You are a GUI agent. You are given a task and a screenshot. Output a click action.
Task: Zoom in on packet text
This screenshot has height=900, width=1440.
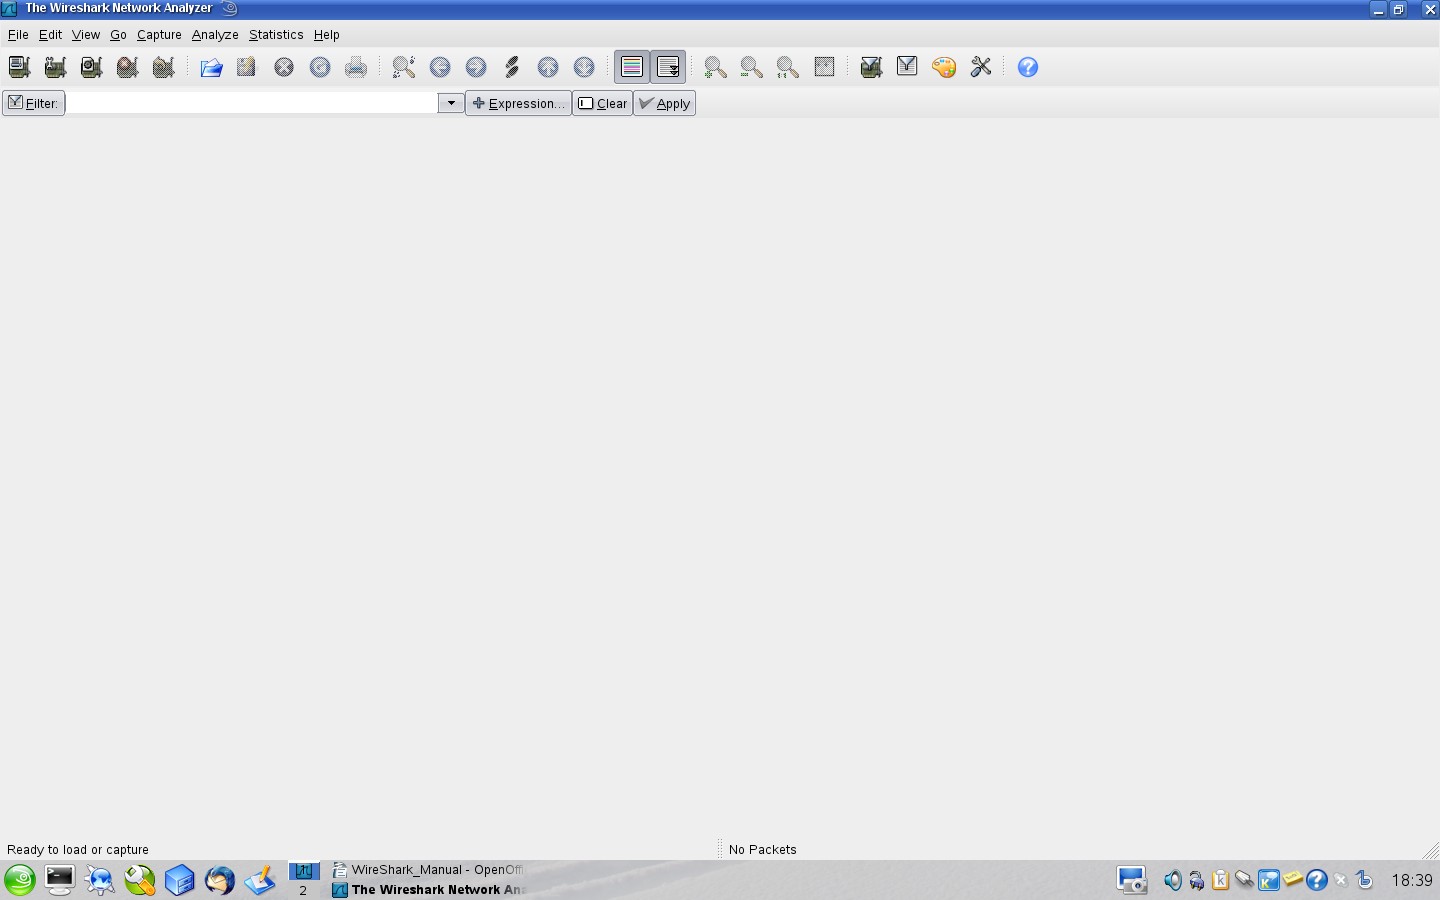click(x=716, y=67)
